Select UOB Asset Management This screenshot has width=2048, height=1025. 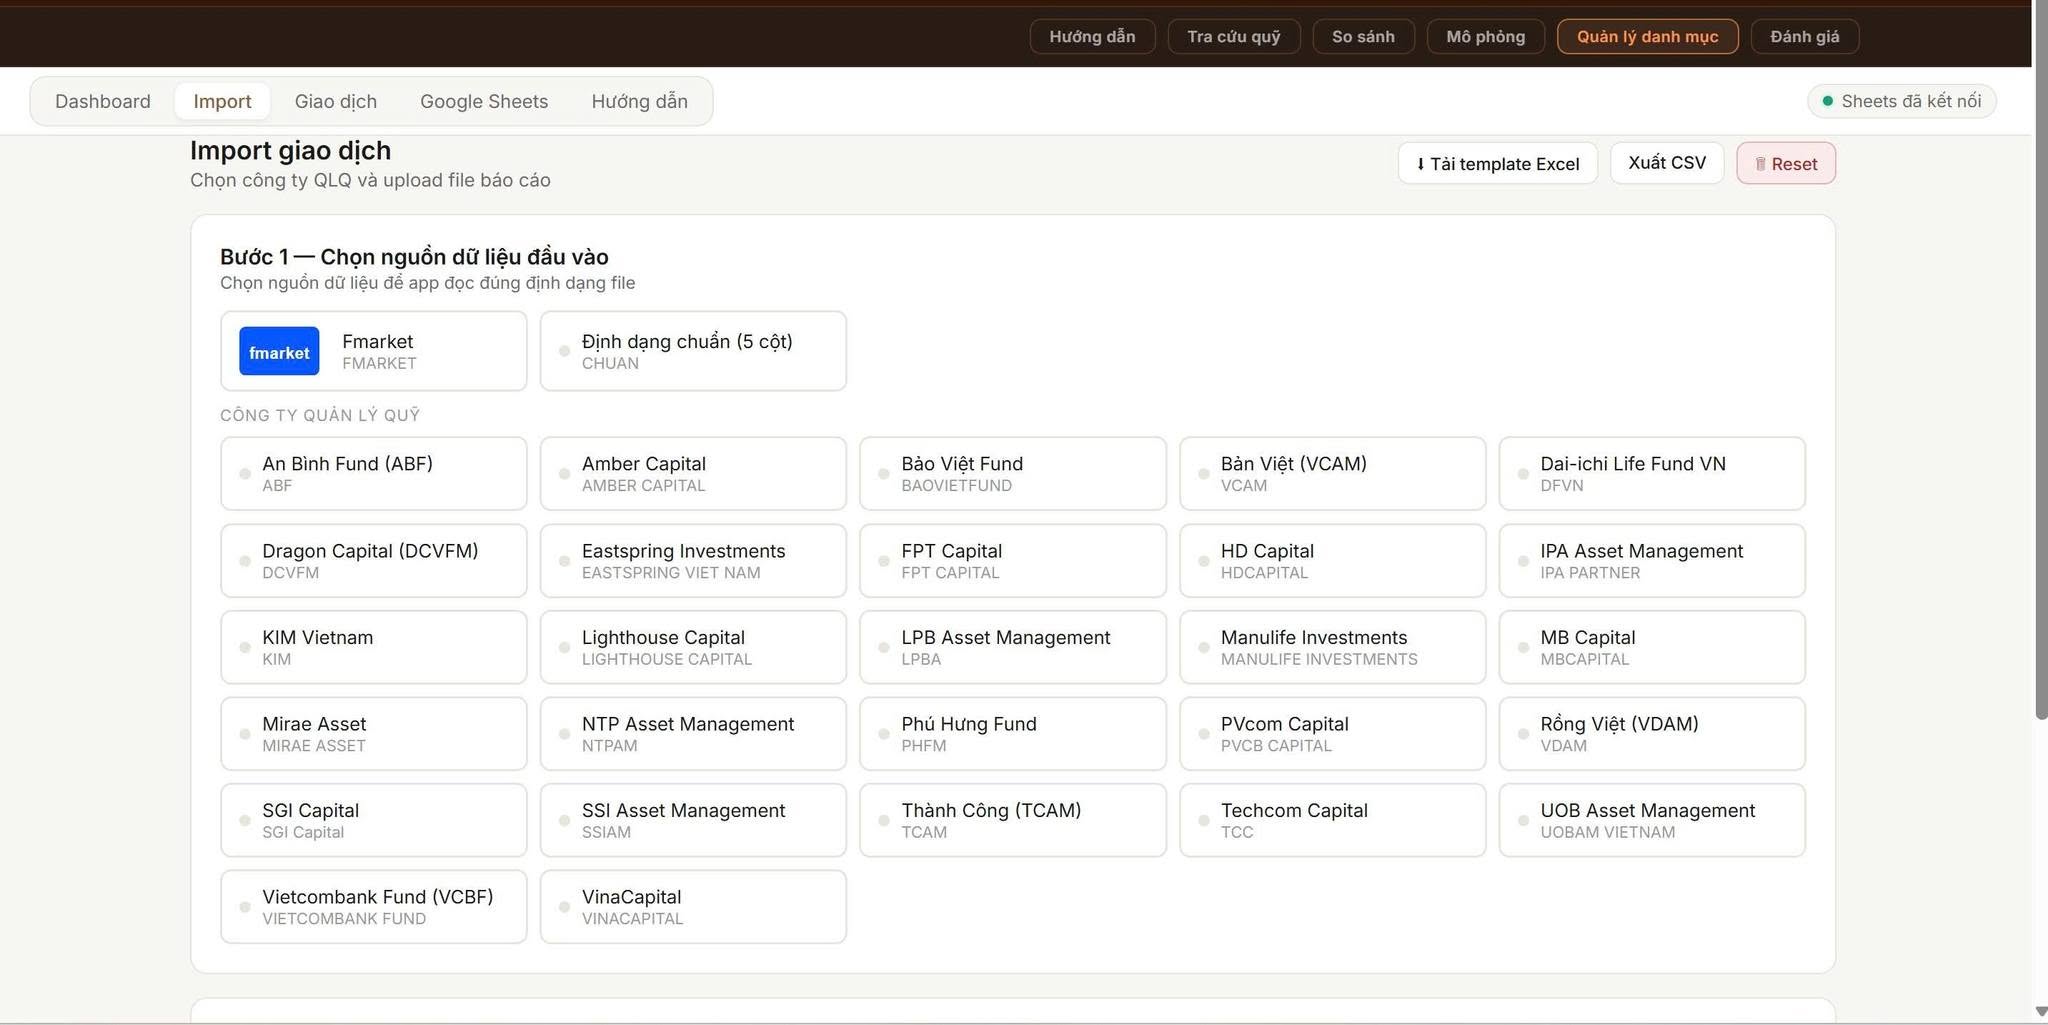coord(1652,820)
